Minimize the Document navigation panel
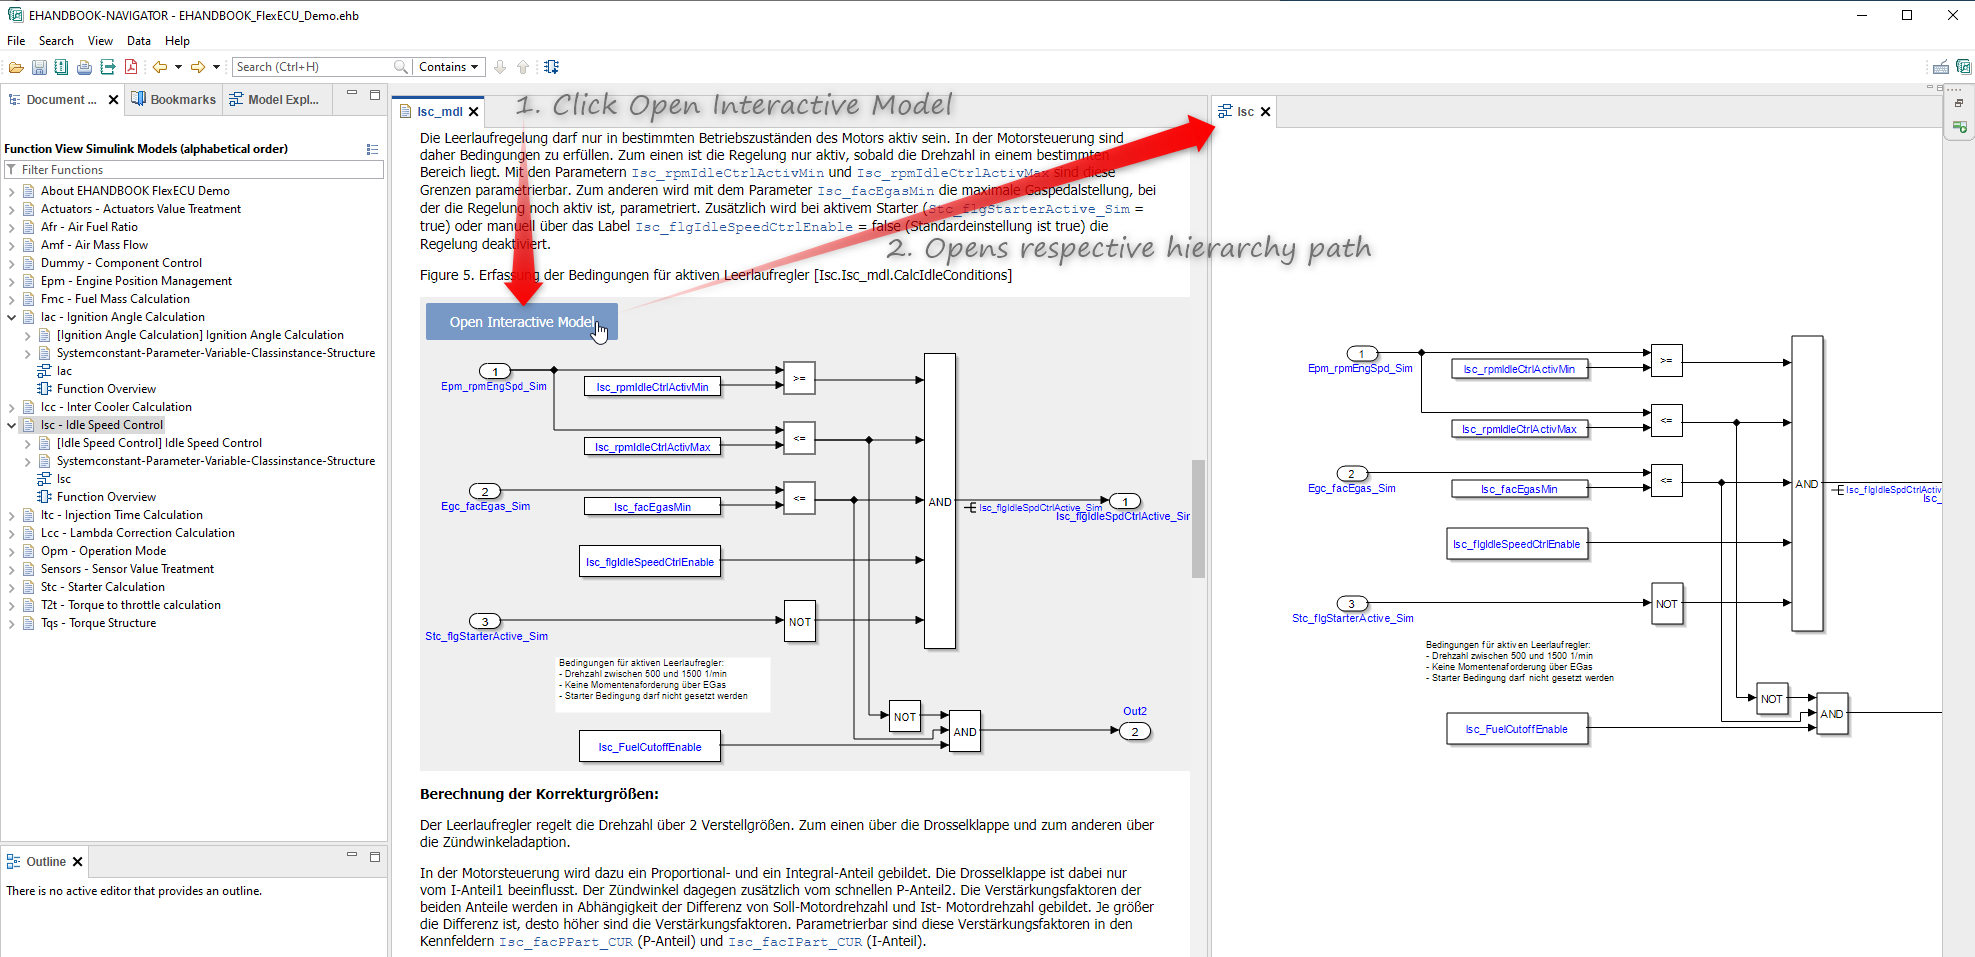The width and height of the screenshot is (1975, 957). [x=352, y=93]
